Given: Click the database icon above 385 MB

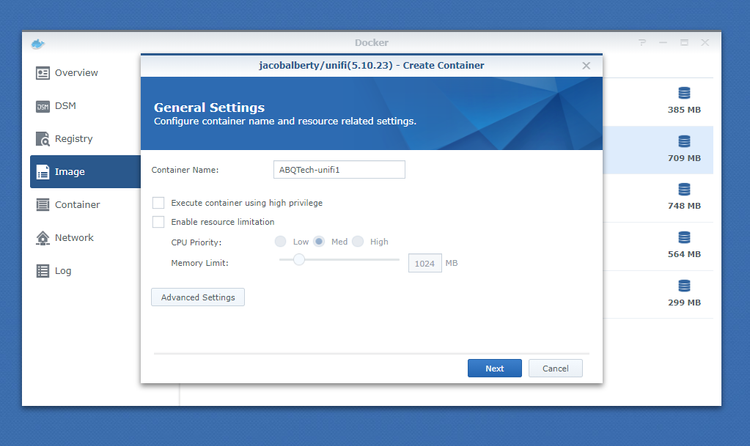Looking at the screenshot, I should click(684, 93).
